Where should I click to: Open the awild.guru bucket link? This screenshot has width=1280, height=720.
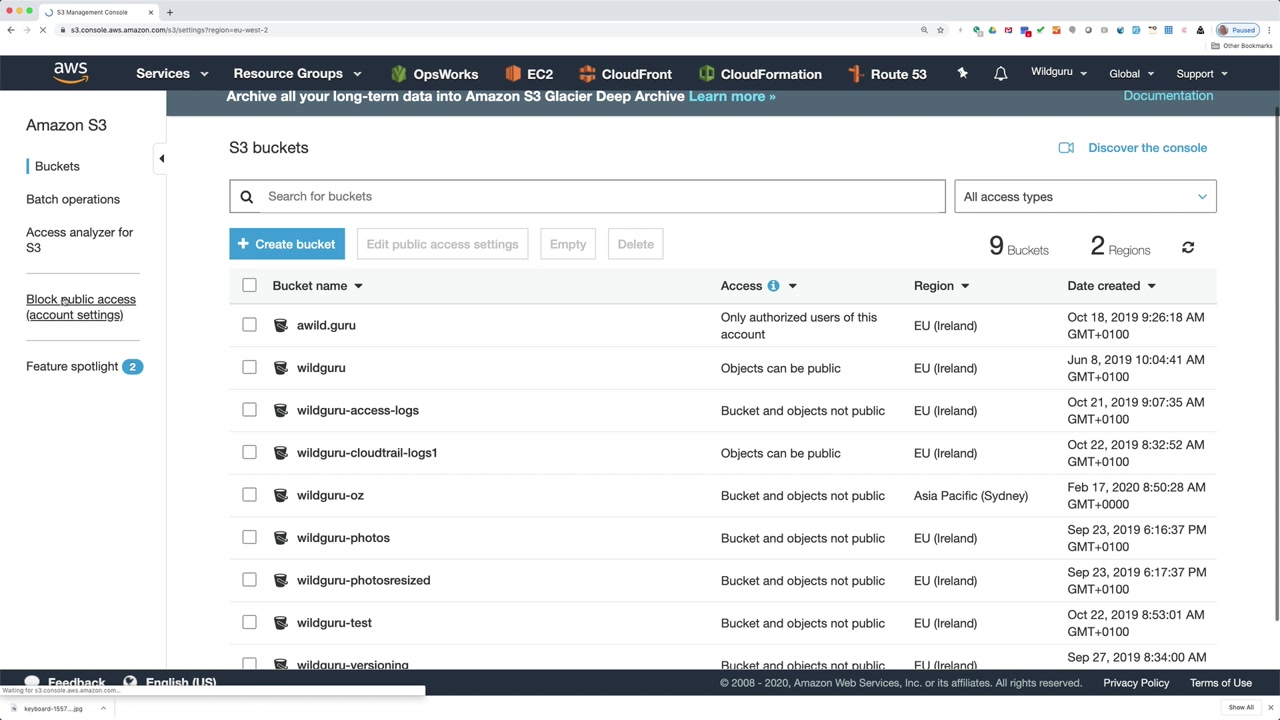pyautogui.click(x=326, y=325)
